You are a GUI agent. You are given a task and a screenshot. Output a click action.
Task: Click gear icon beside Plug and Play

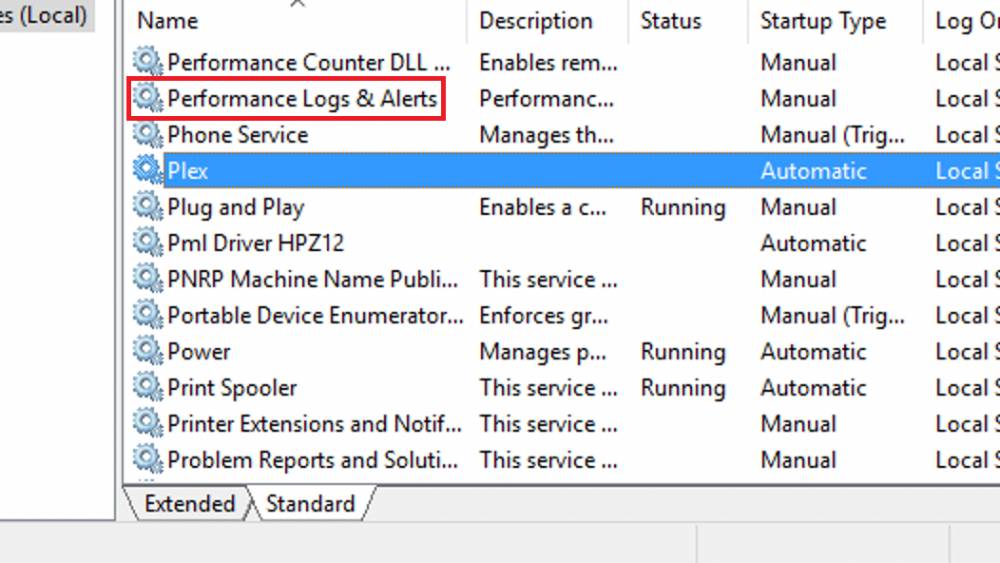point(148,206)
